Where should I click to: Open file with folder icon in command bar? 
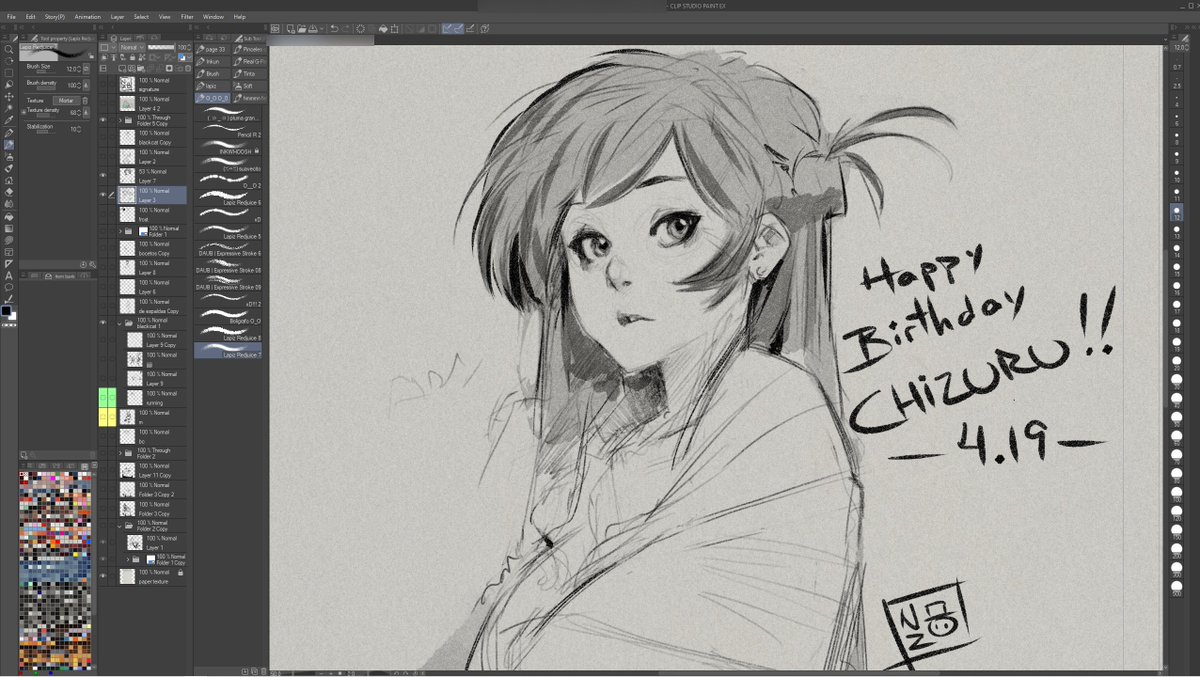click(x=302, y=29)
